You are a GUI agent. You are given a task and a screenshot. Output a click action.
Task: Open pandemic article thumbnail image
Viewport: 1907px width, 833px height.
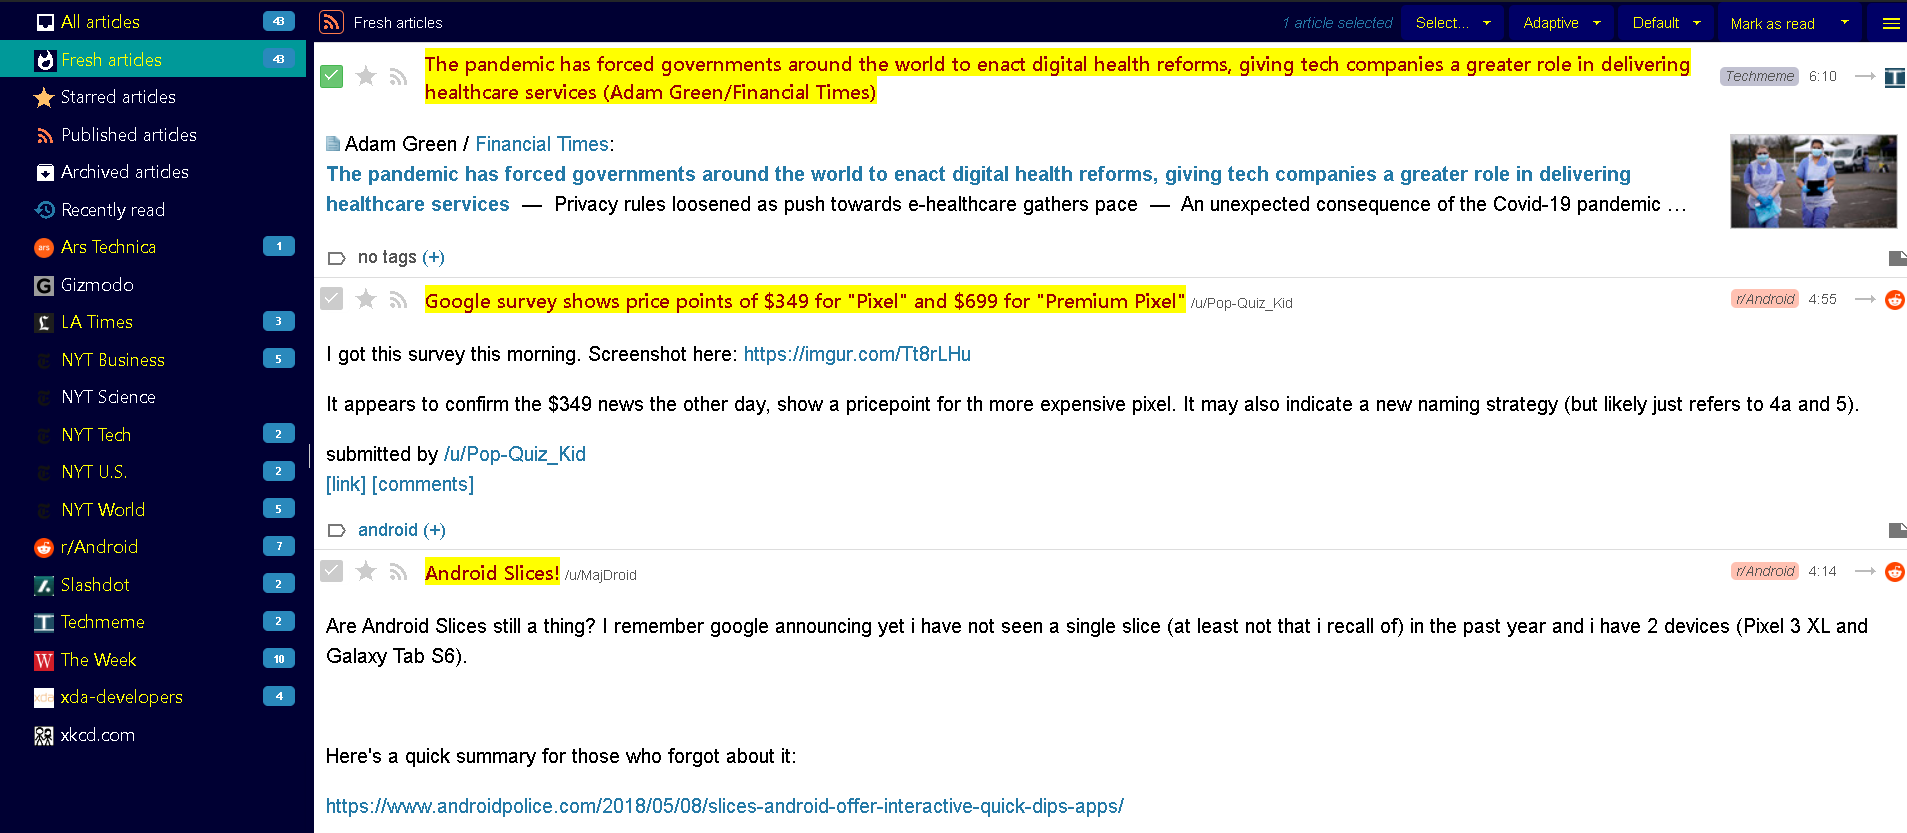coord(1813,181)
